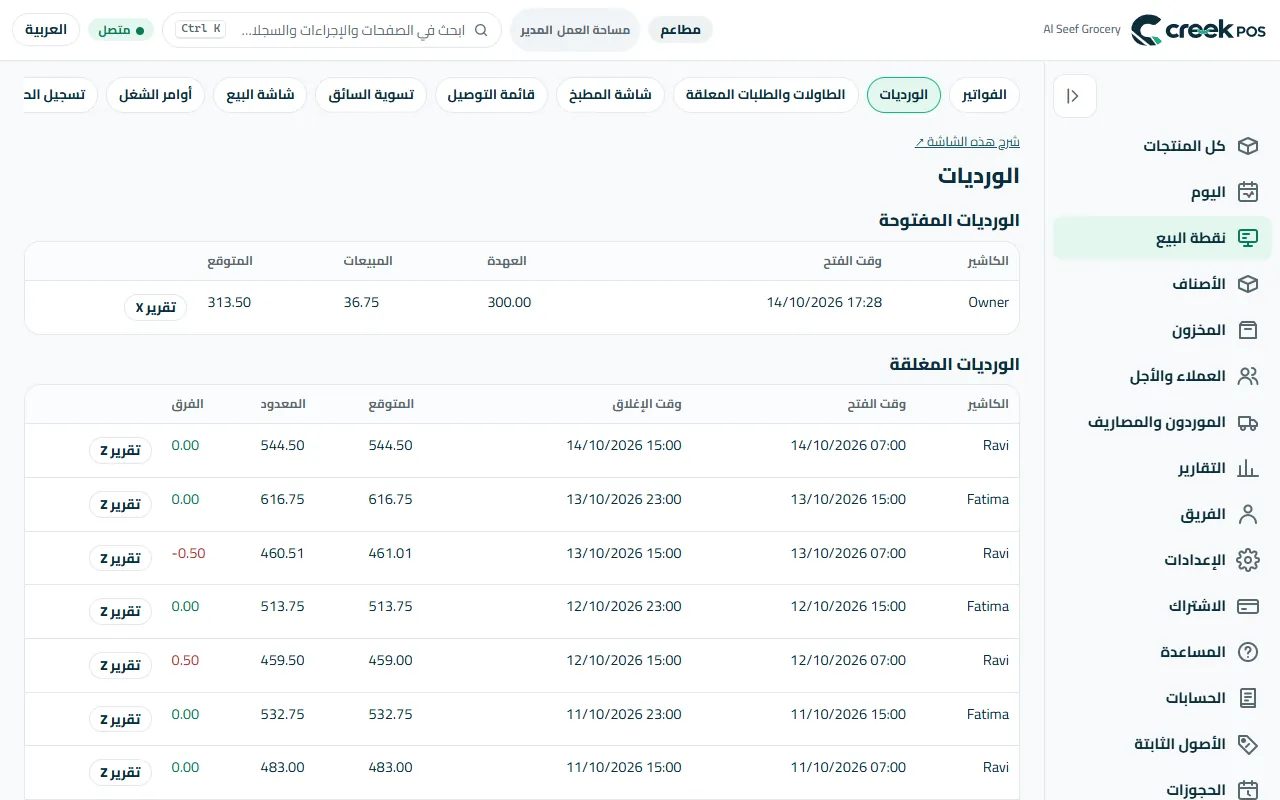This screenshot has height=800, width=1280.
Task: Click the settings gear icon
Action: point(1247,560)
